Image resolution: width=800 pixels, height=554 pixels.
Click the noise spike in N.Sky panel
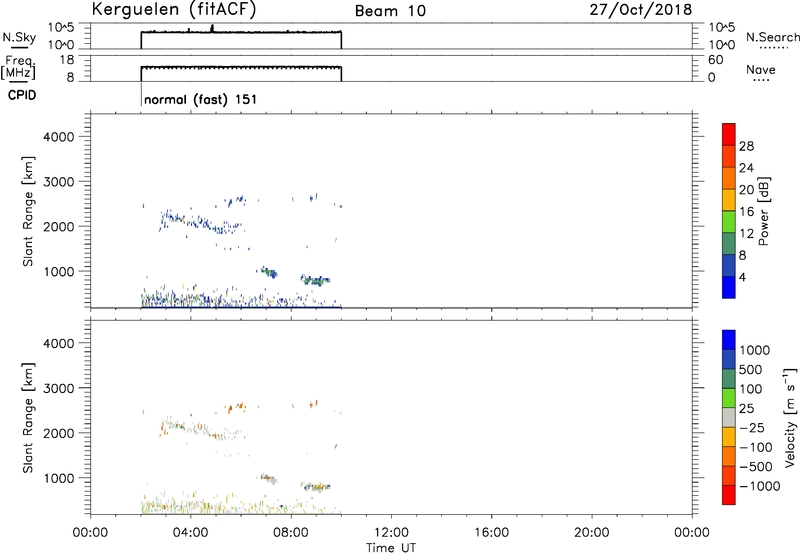[x=212, y=28]
